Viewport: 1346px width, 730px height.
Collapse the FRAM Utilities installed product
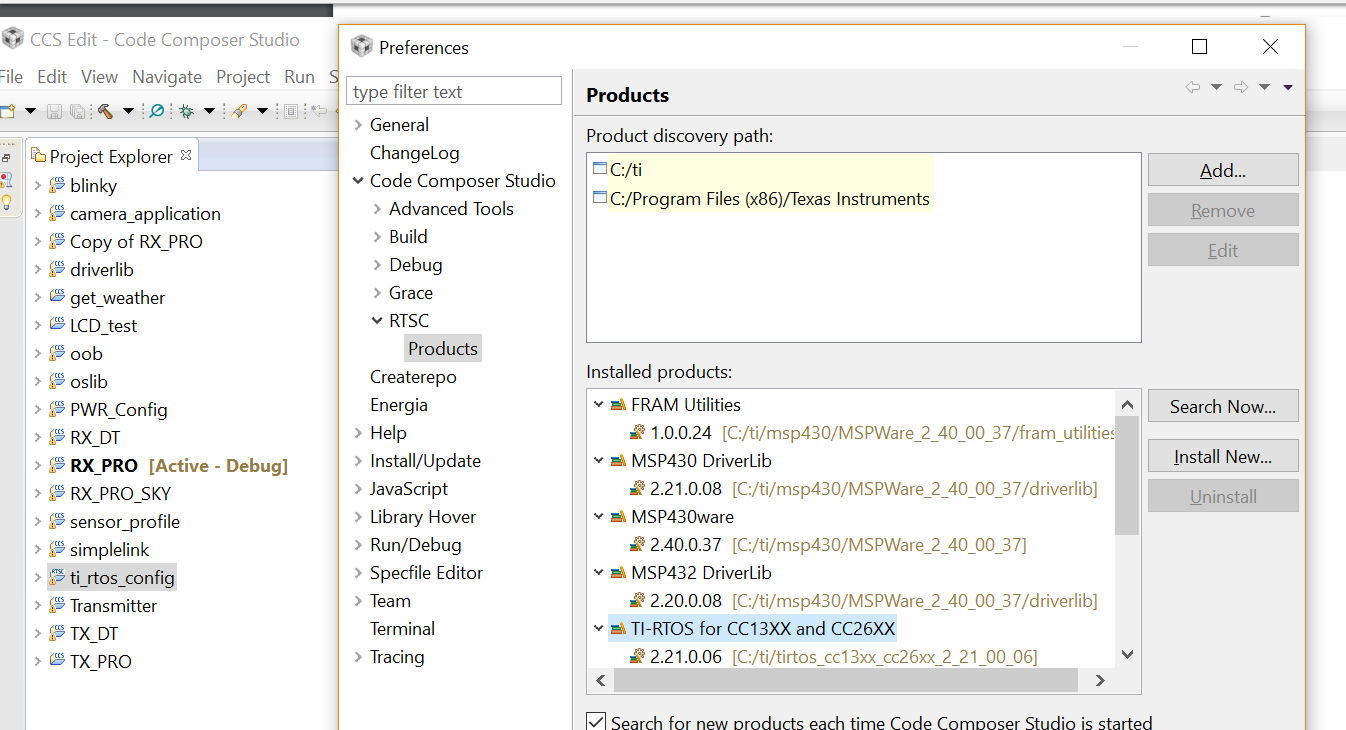(x=599, y=405)
